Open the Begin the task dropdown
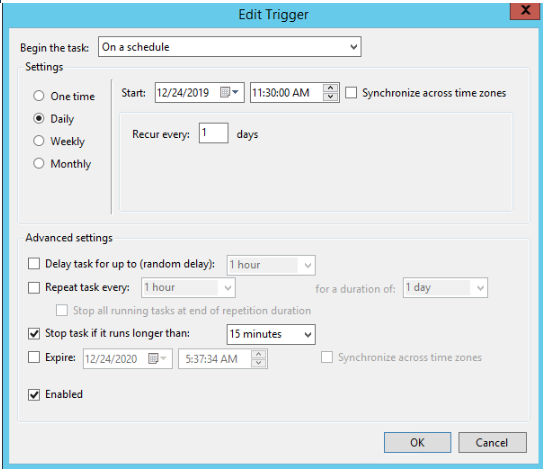Image resolution: width=545 pixels, height=471 pixels. [x=230, y=47]
